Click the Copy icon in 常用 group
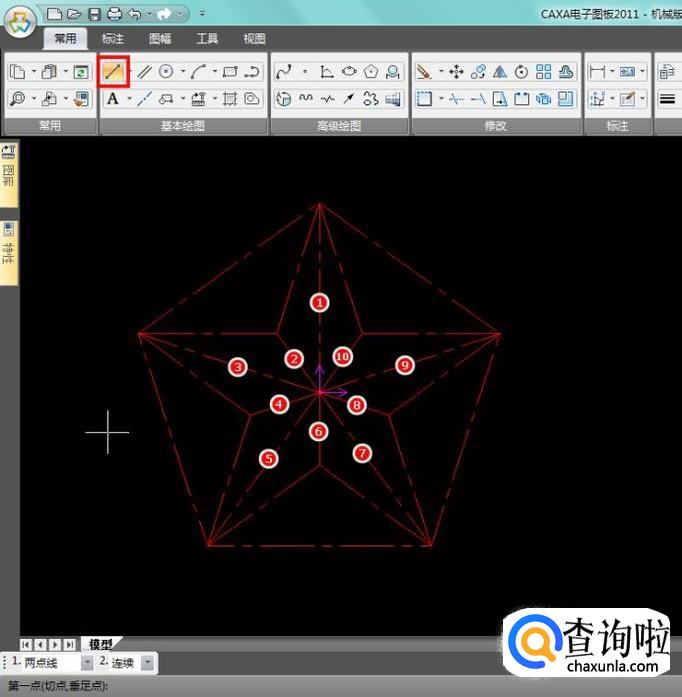 [17, 72]
